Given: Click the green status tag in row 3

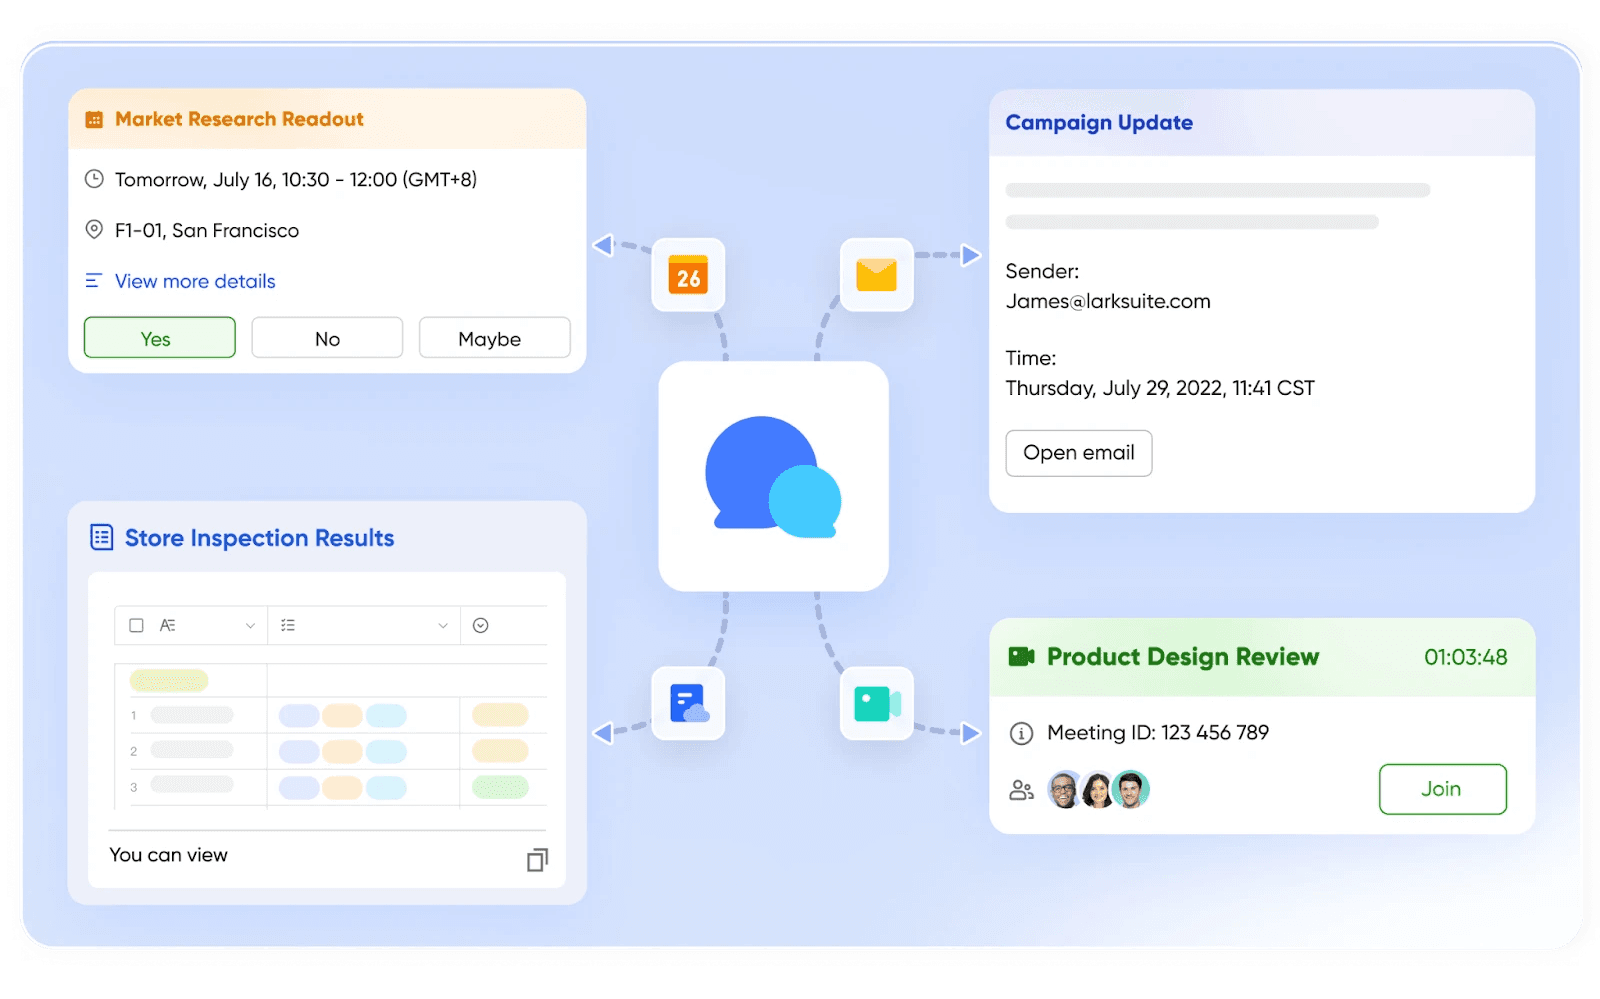Looking at the screenshot, I should tap(500, 787).
